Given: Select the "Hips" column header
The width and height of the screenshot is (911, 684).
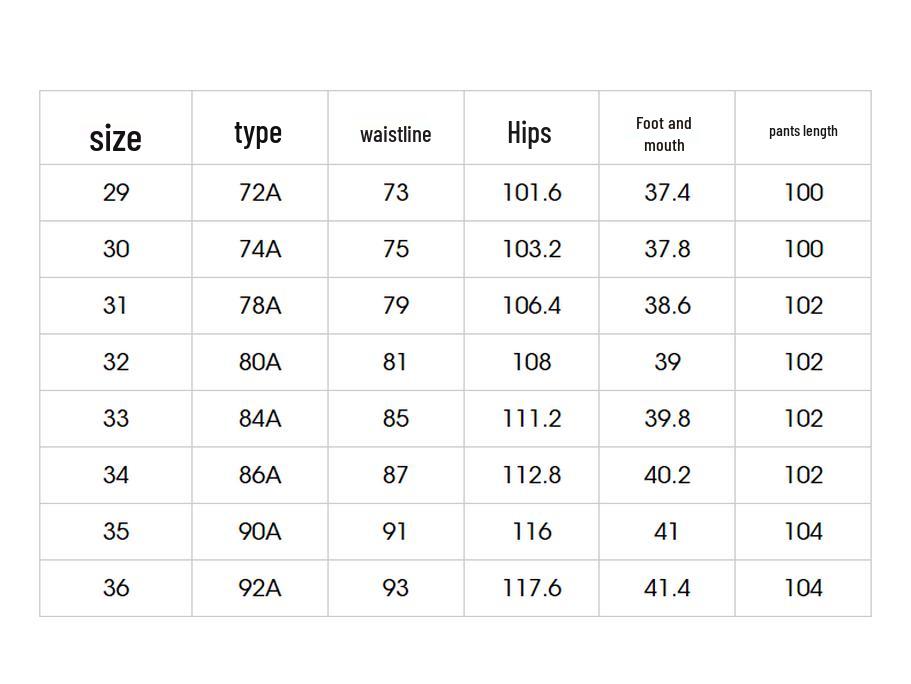Looking at the screenshot, I should tap(530, 132).
